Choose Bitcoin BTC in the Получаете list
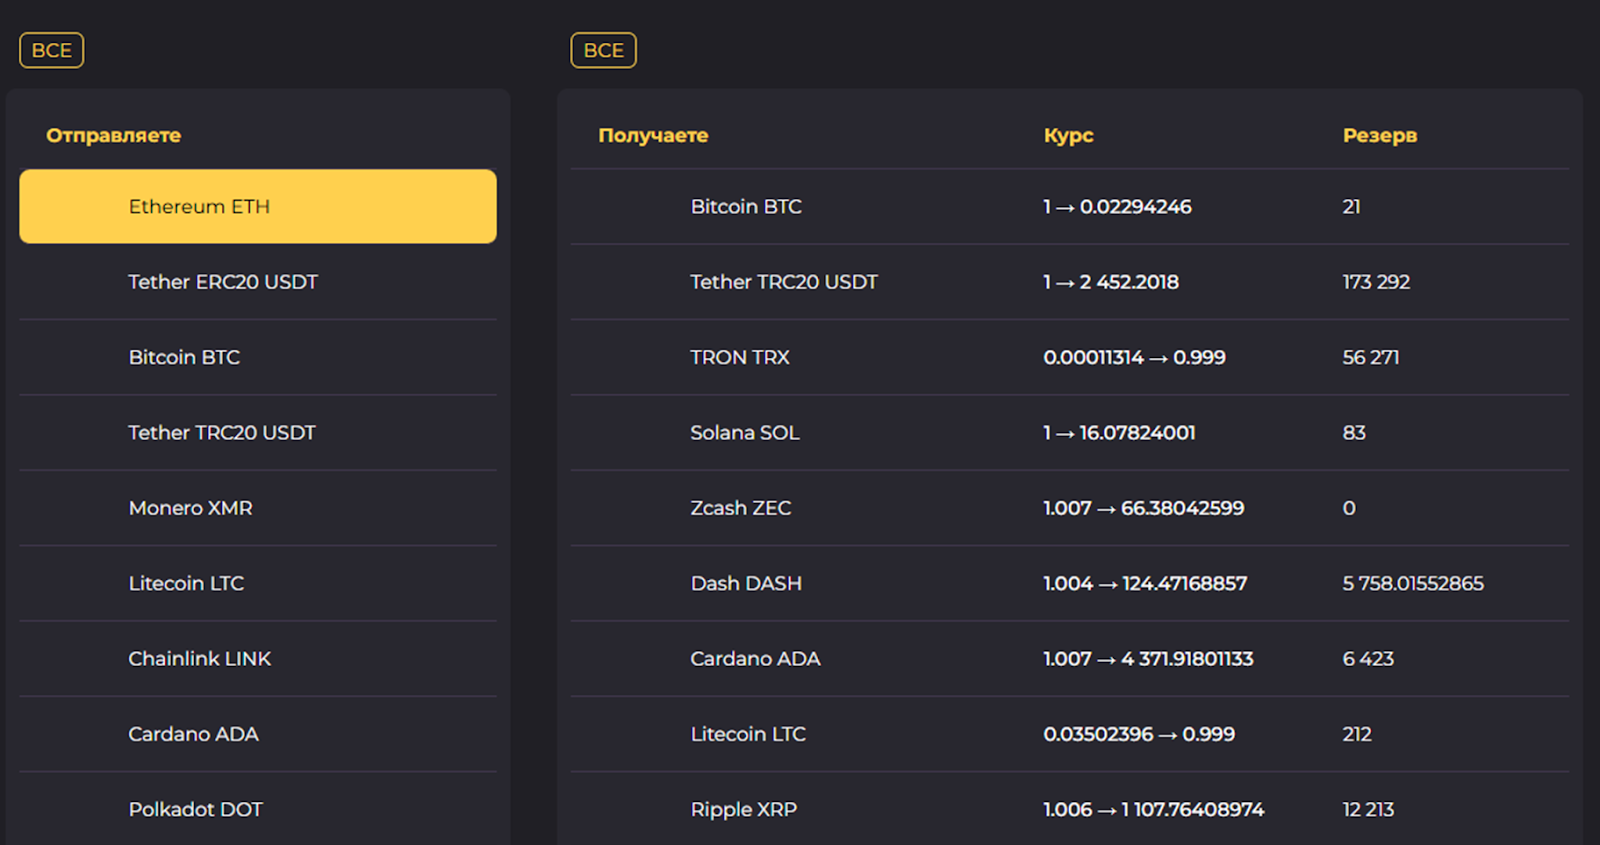Image resolution: width=1600 pixels, height=845 pixels. pos(1070,206)
